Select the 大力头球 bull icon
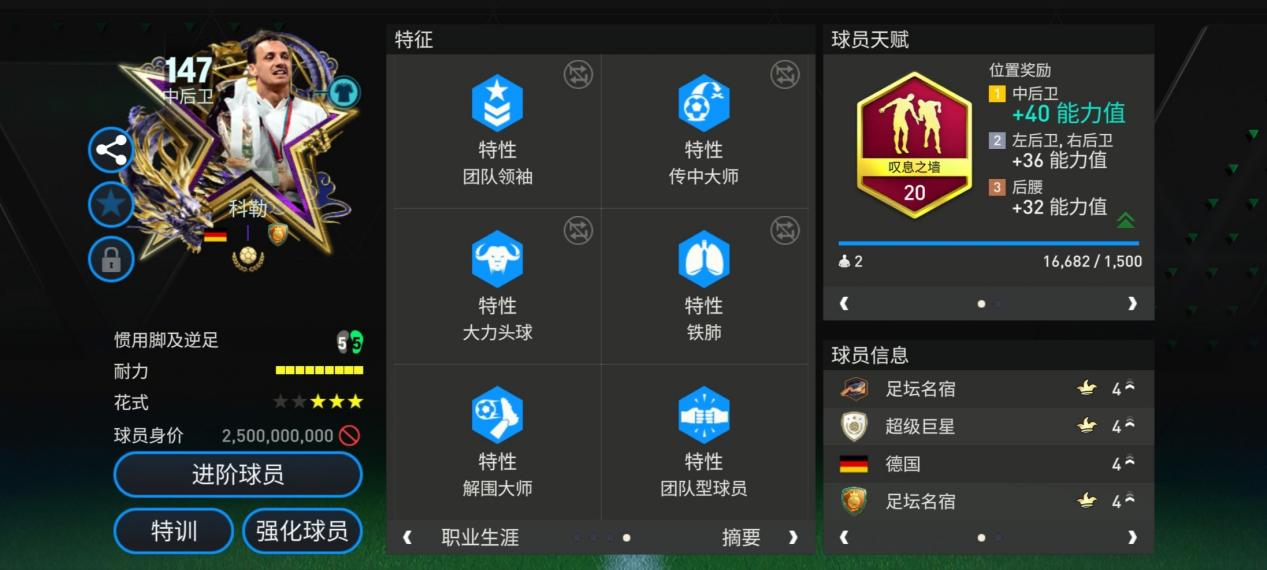 click(x=497, y=259)
